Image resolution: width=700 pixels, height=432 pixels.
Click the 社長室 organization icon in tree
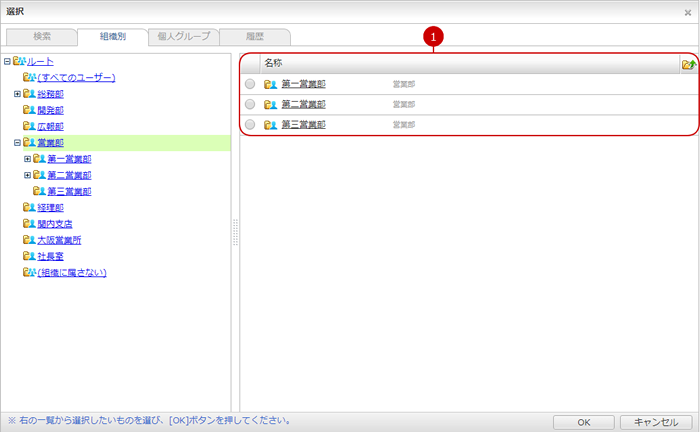click(x=29, y=256)
